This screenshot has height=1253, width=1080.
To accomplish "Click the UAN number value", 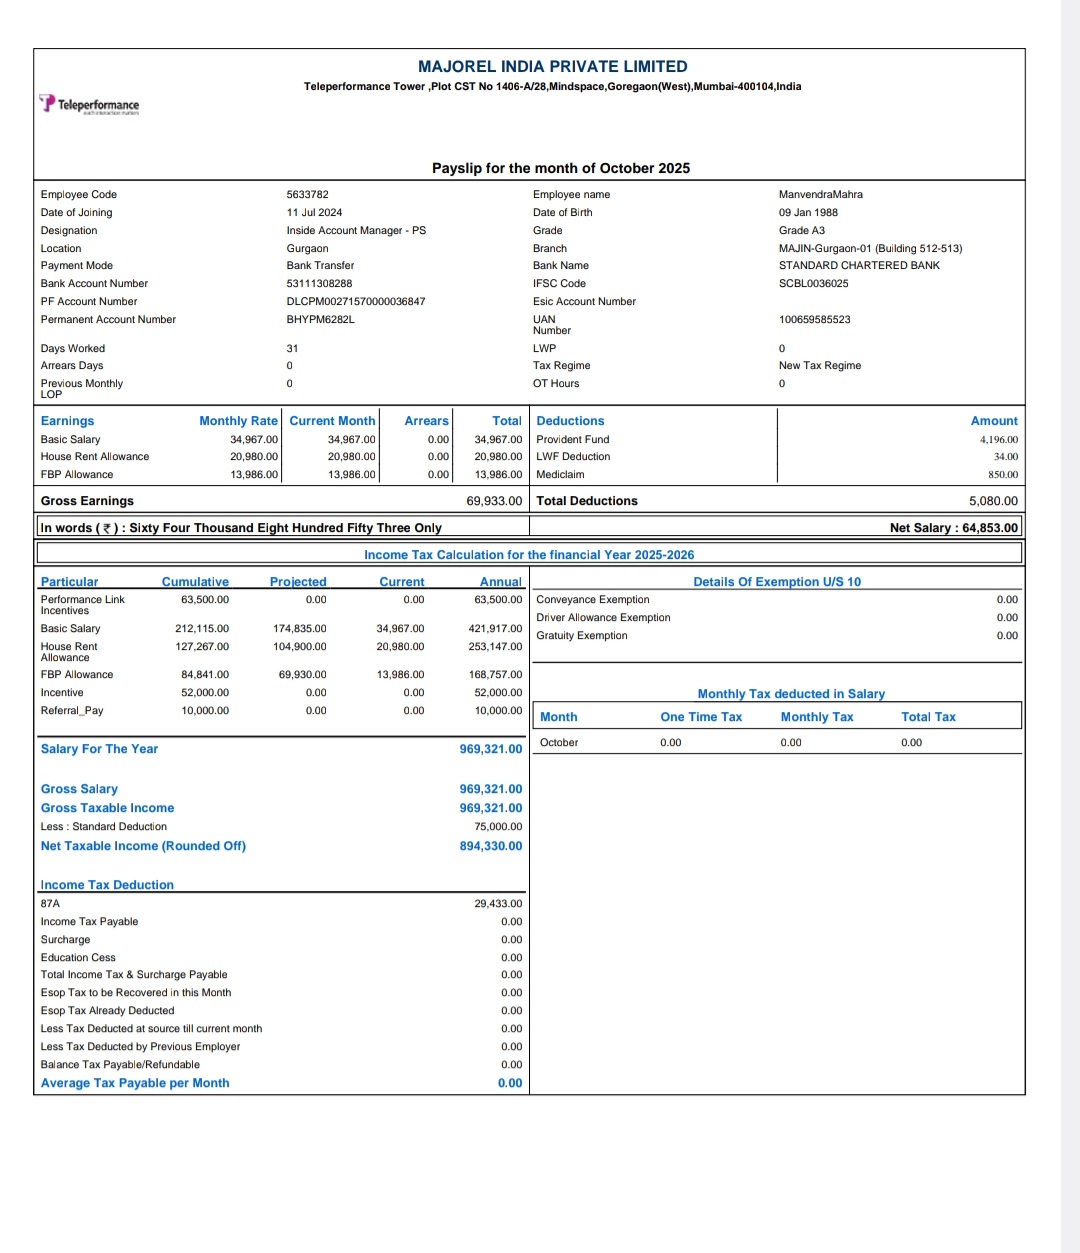I will [815, 319].
